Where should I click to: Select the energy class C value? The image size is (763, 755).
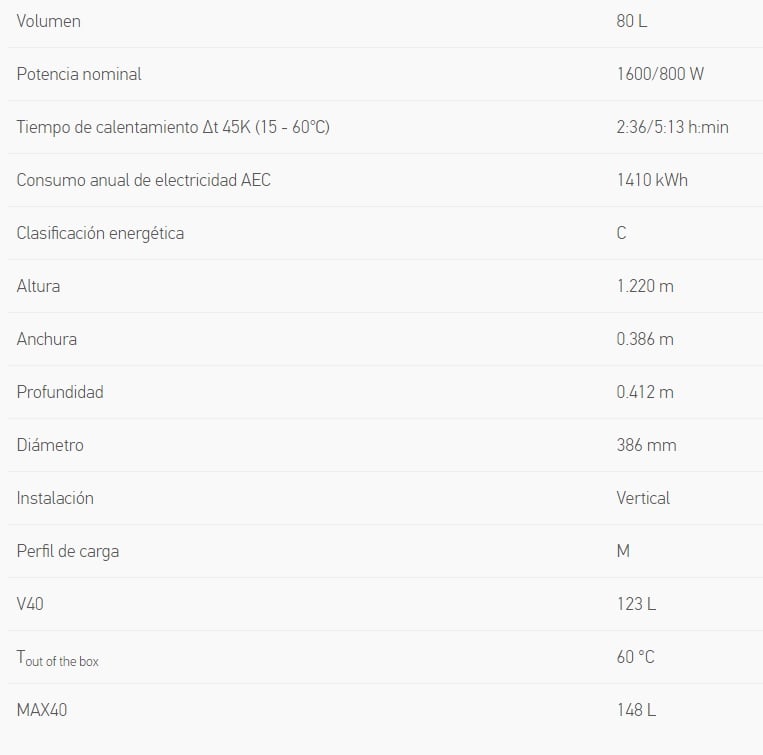(621, 234)
